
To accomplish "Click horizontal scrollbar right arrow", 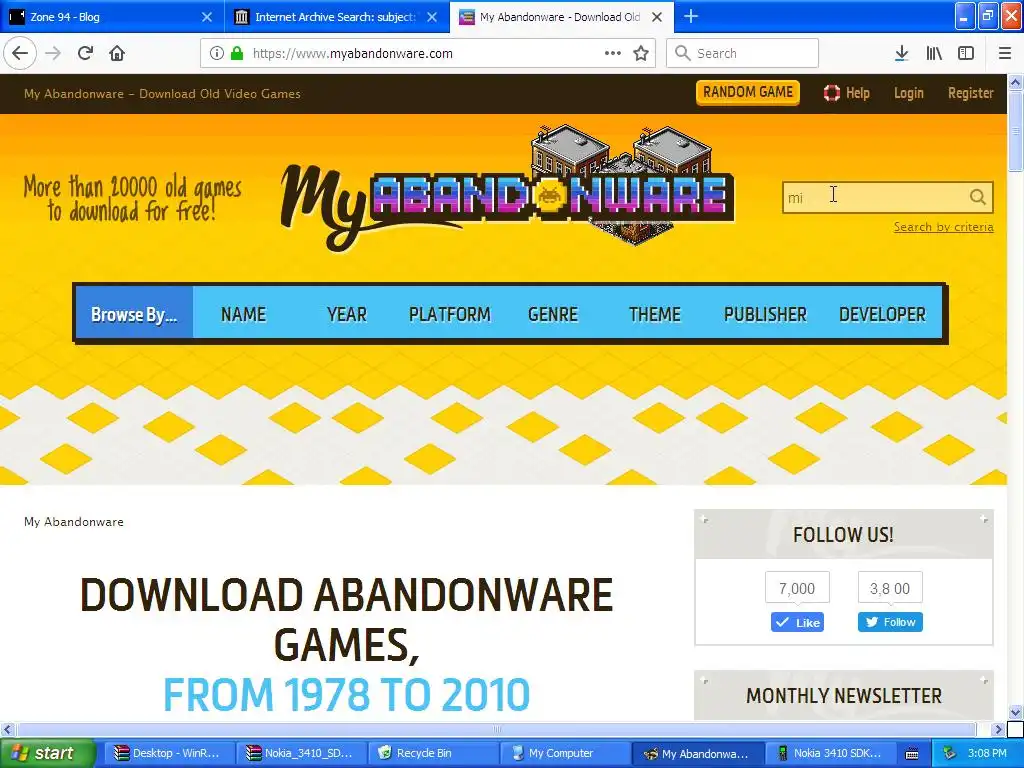I will (x=998, y=729).
